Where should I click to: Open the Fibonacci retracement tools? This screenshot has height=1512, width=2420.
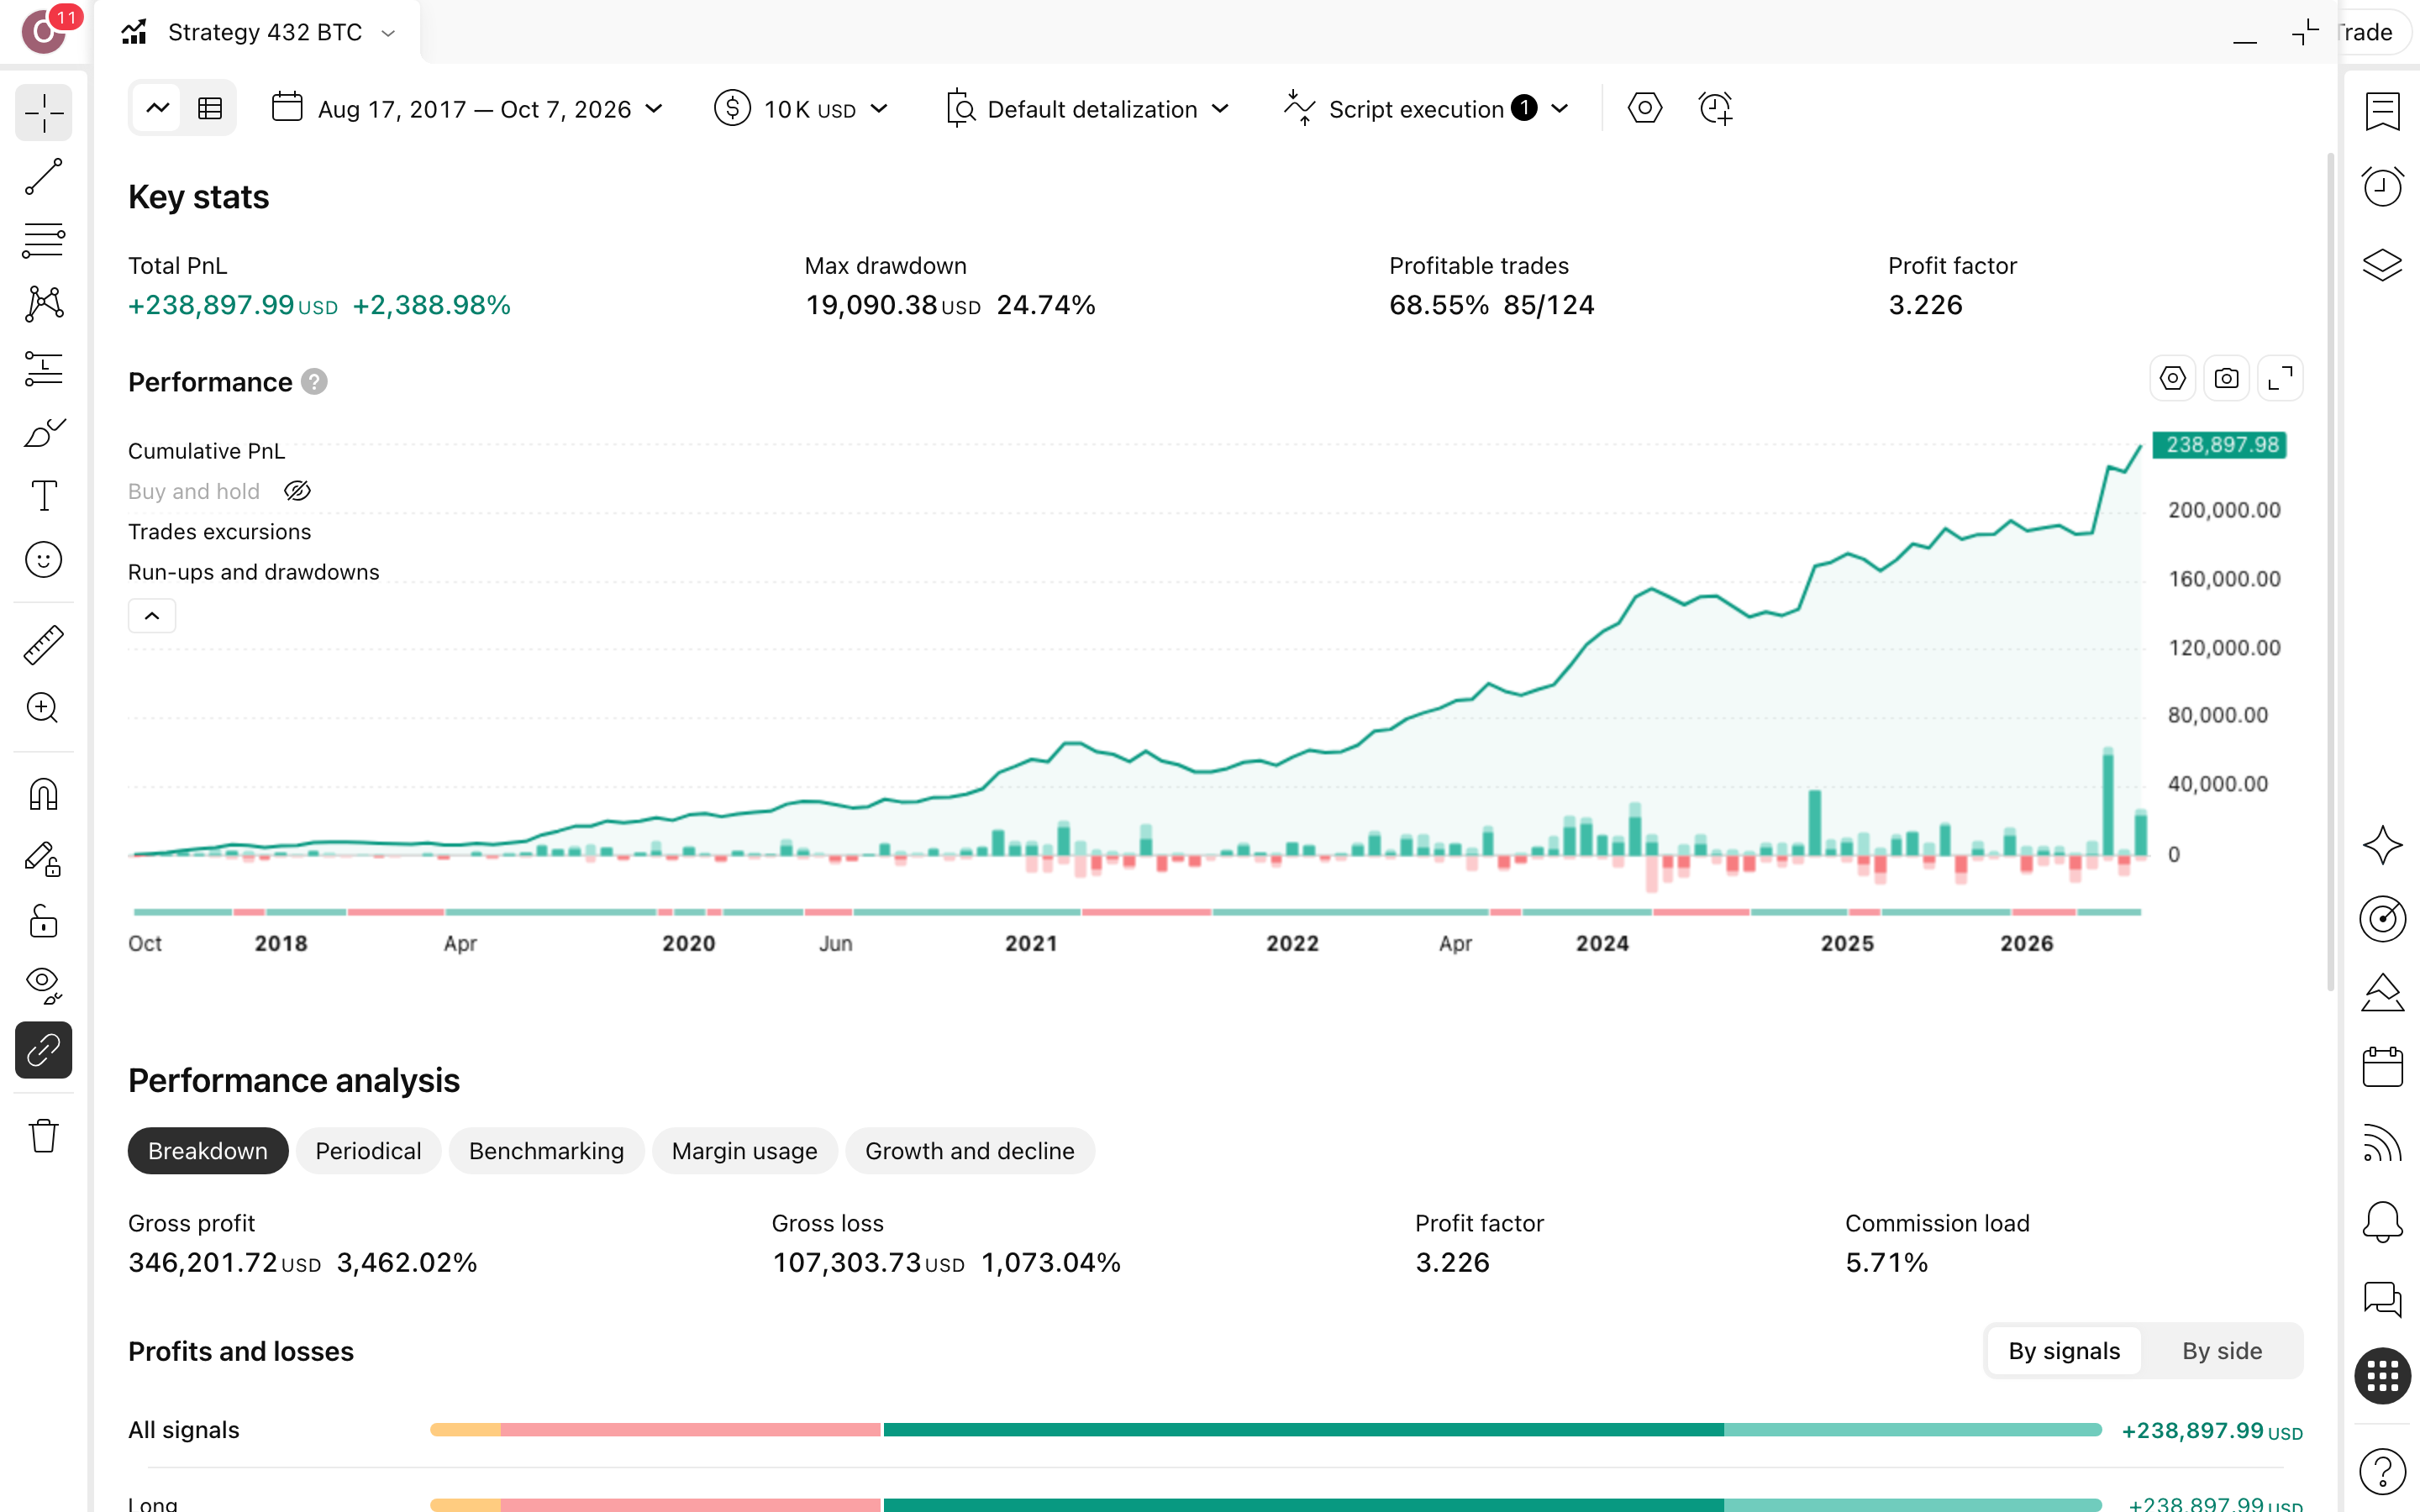(44, 241)
